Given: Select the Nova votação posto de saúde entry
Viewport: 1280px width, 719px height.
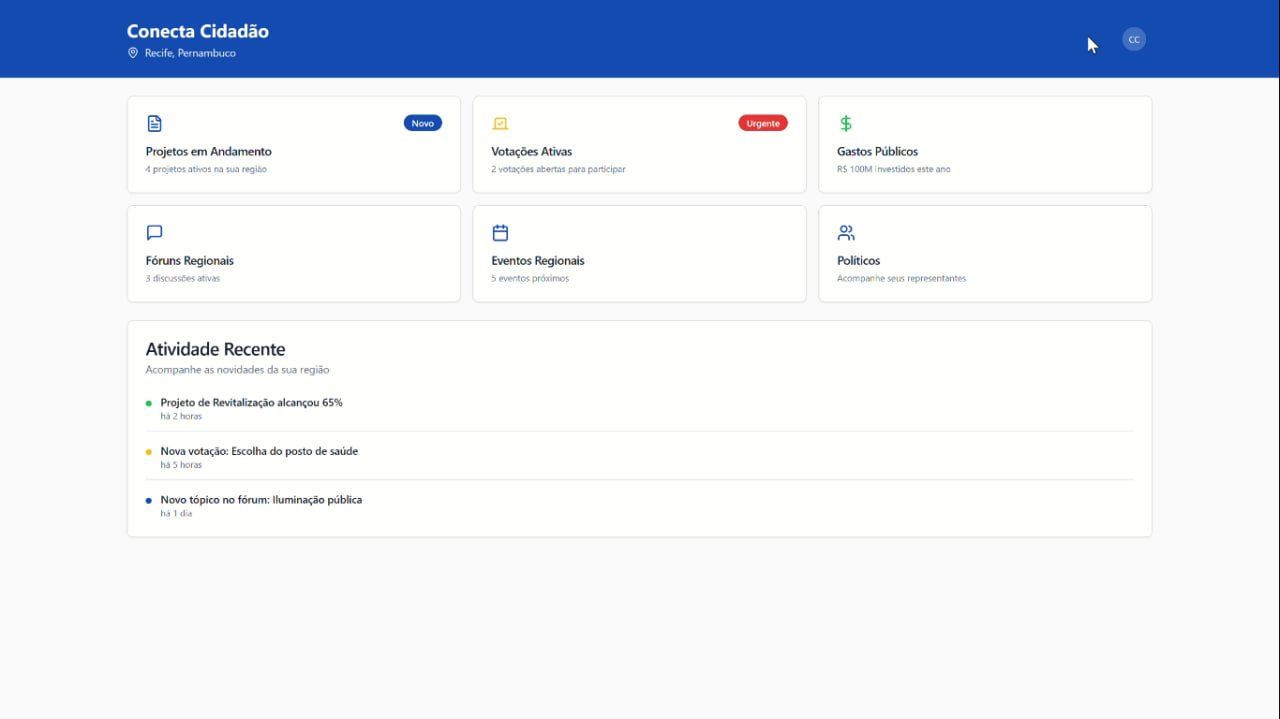Looking at the screenshot, I should [x=259, y=451].
